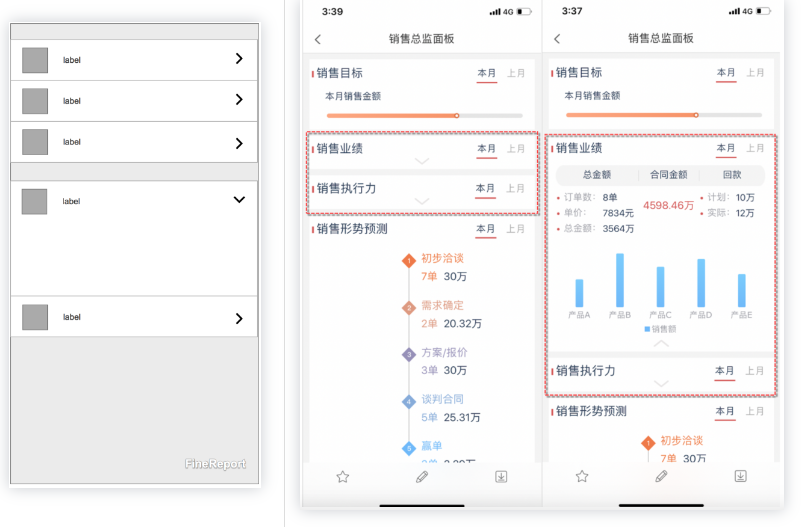This screenshot has height=527, width=801.
Task: Select 上月 tab of 销售形势预测 on 3:37 screen
Action: pyautogui.click(x=755, y=412)
